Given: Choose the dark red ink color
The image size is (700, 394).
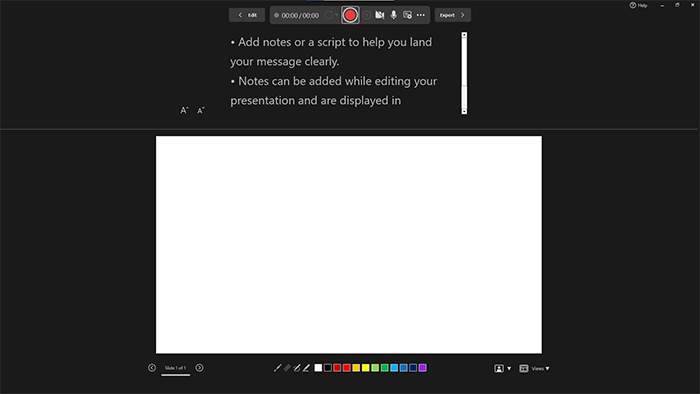Looking at the screenshot, I should [x=337, y=368].
